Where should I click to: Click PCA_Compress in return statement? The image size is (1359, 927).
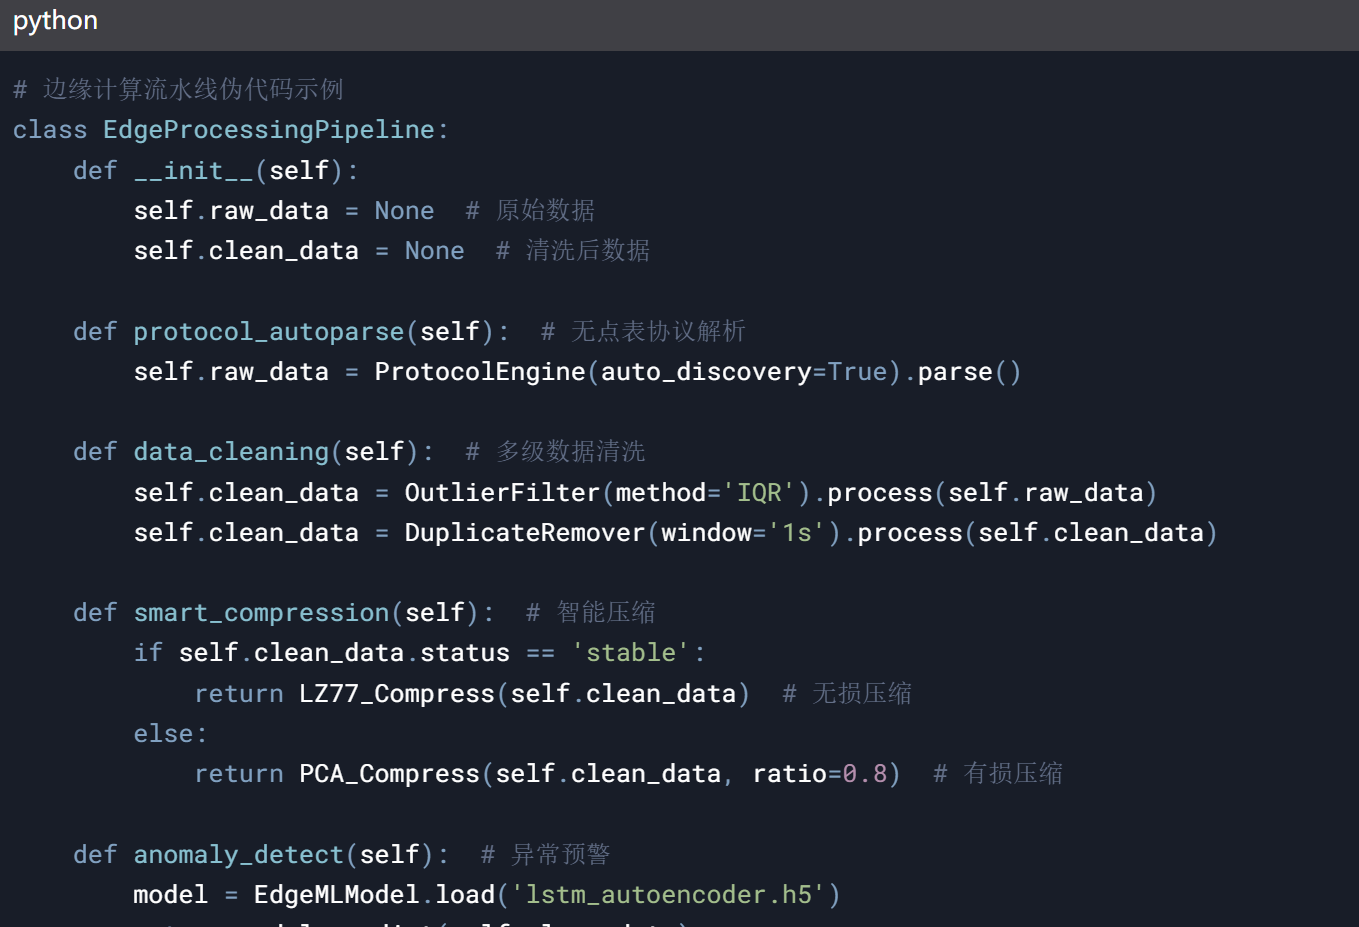[x=389, y=774]
